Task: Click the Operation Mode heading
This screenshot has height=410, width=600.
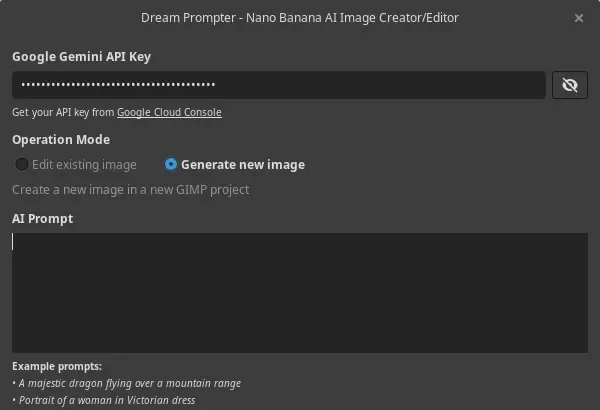Action: point(61,140)
